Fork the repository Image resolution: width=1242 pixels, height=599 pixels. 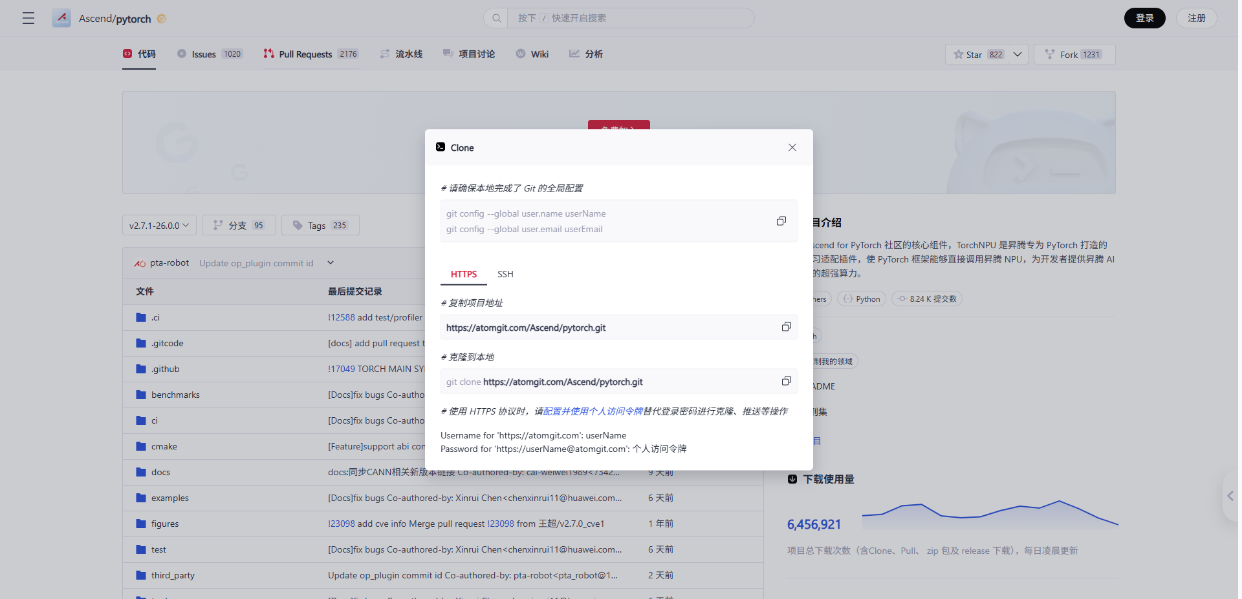[x=1074, y=55]
